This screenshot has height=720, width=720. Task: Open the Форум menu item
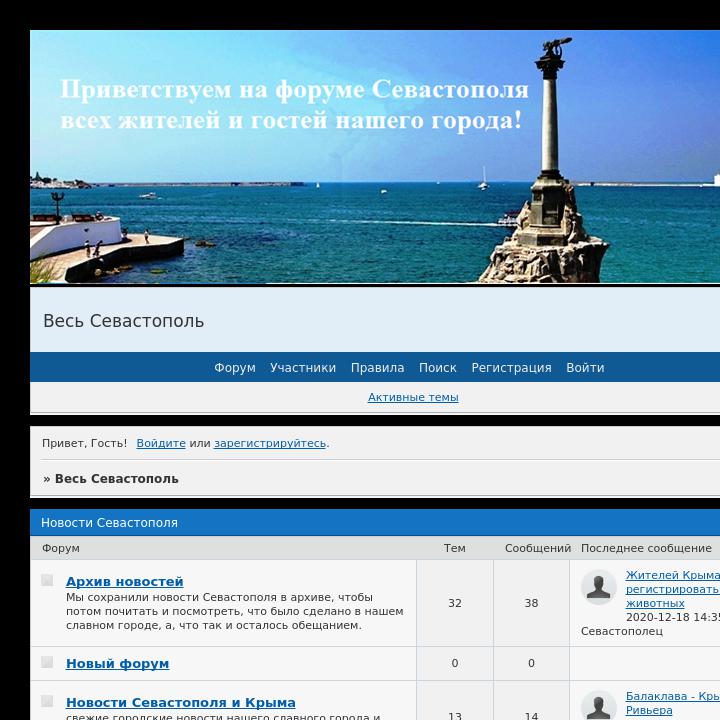[x=235, y=368]
